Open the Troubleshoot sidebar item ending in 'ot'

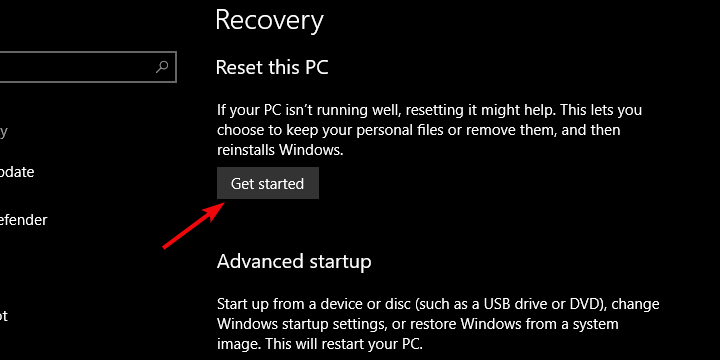(4, 316)
